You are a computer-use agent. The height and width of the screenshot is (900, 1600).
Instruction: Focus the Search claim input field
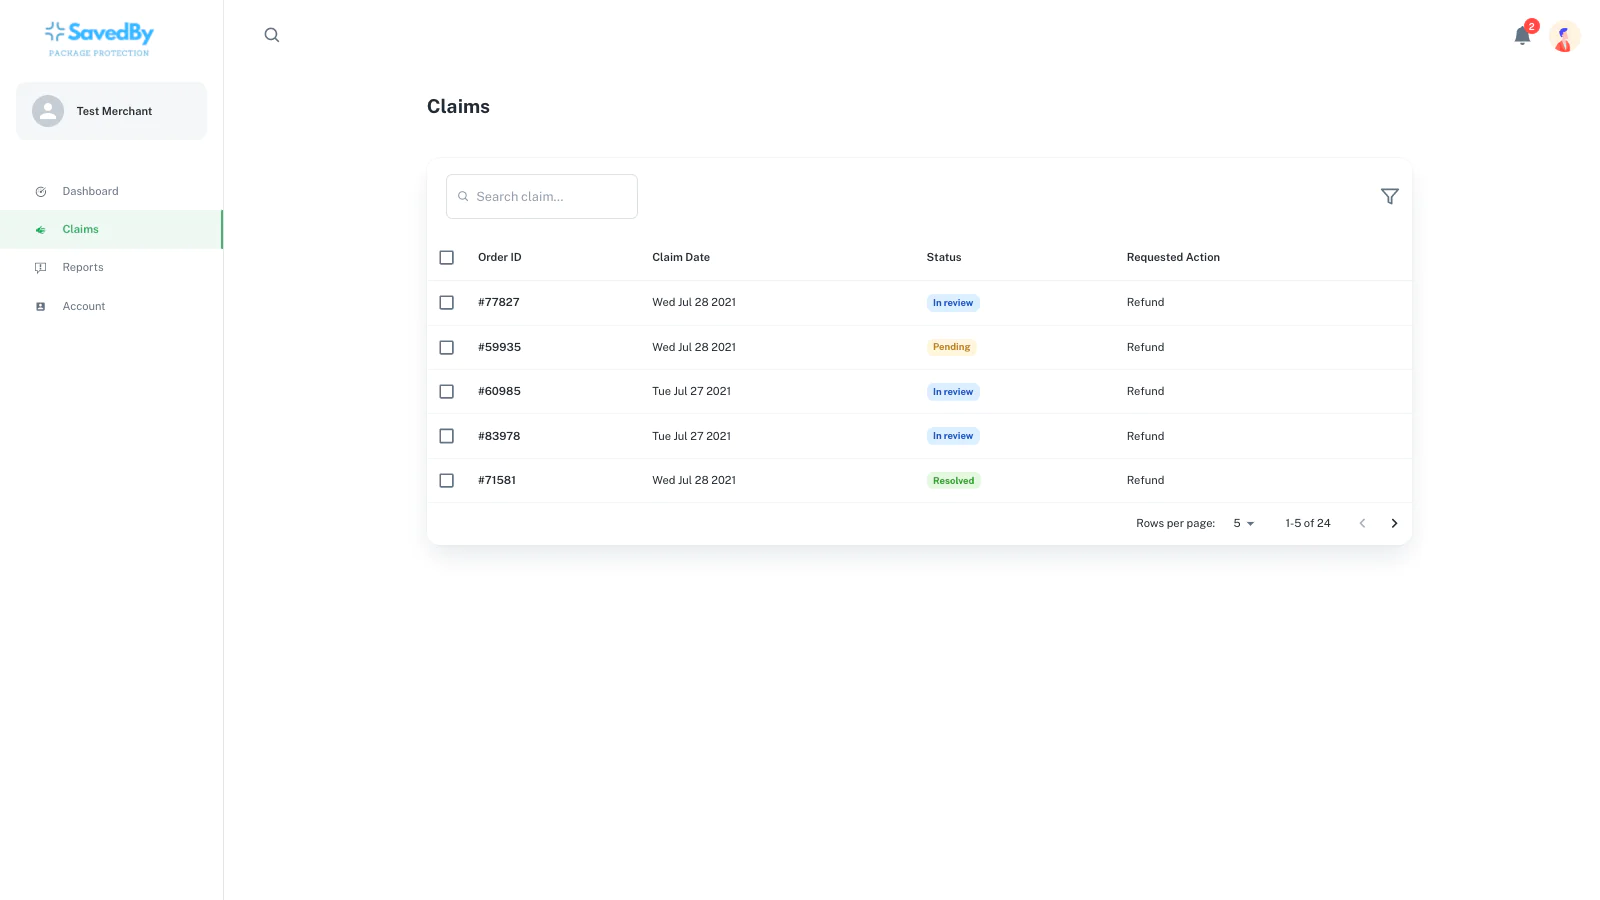[x=542, y=197]
